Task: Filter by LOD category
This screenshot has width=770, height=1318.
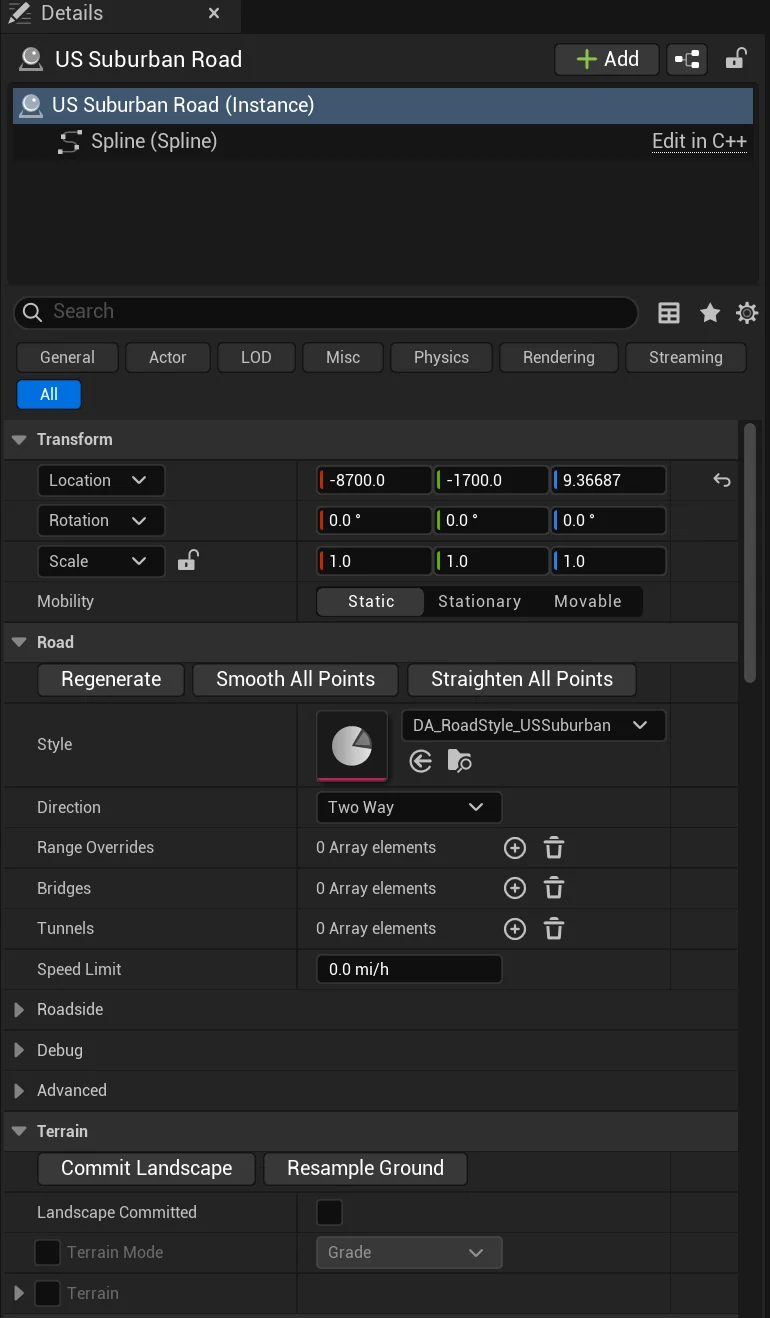Action: click(256, 357)
